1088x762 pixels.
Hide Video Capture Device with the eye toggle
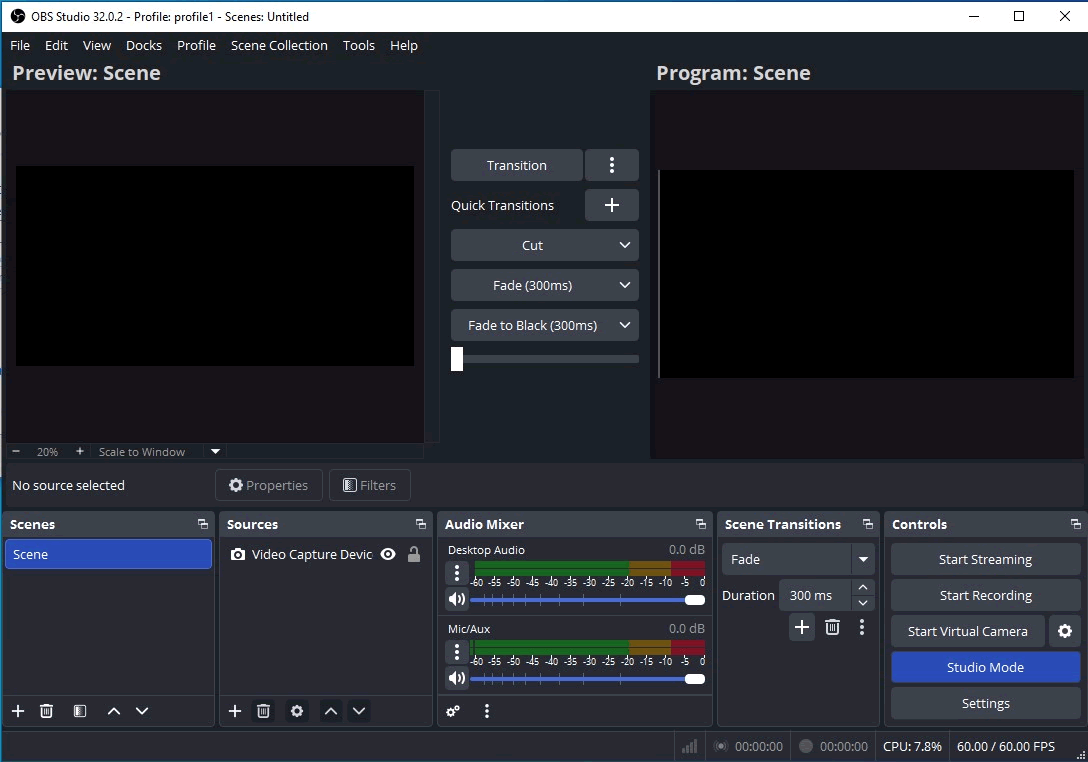(x=388, y=554)
